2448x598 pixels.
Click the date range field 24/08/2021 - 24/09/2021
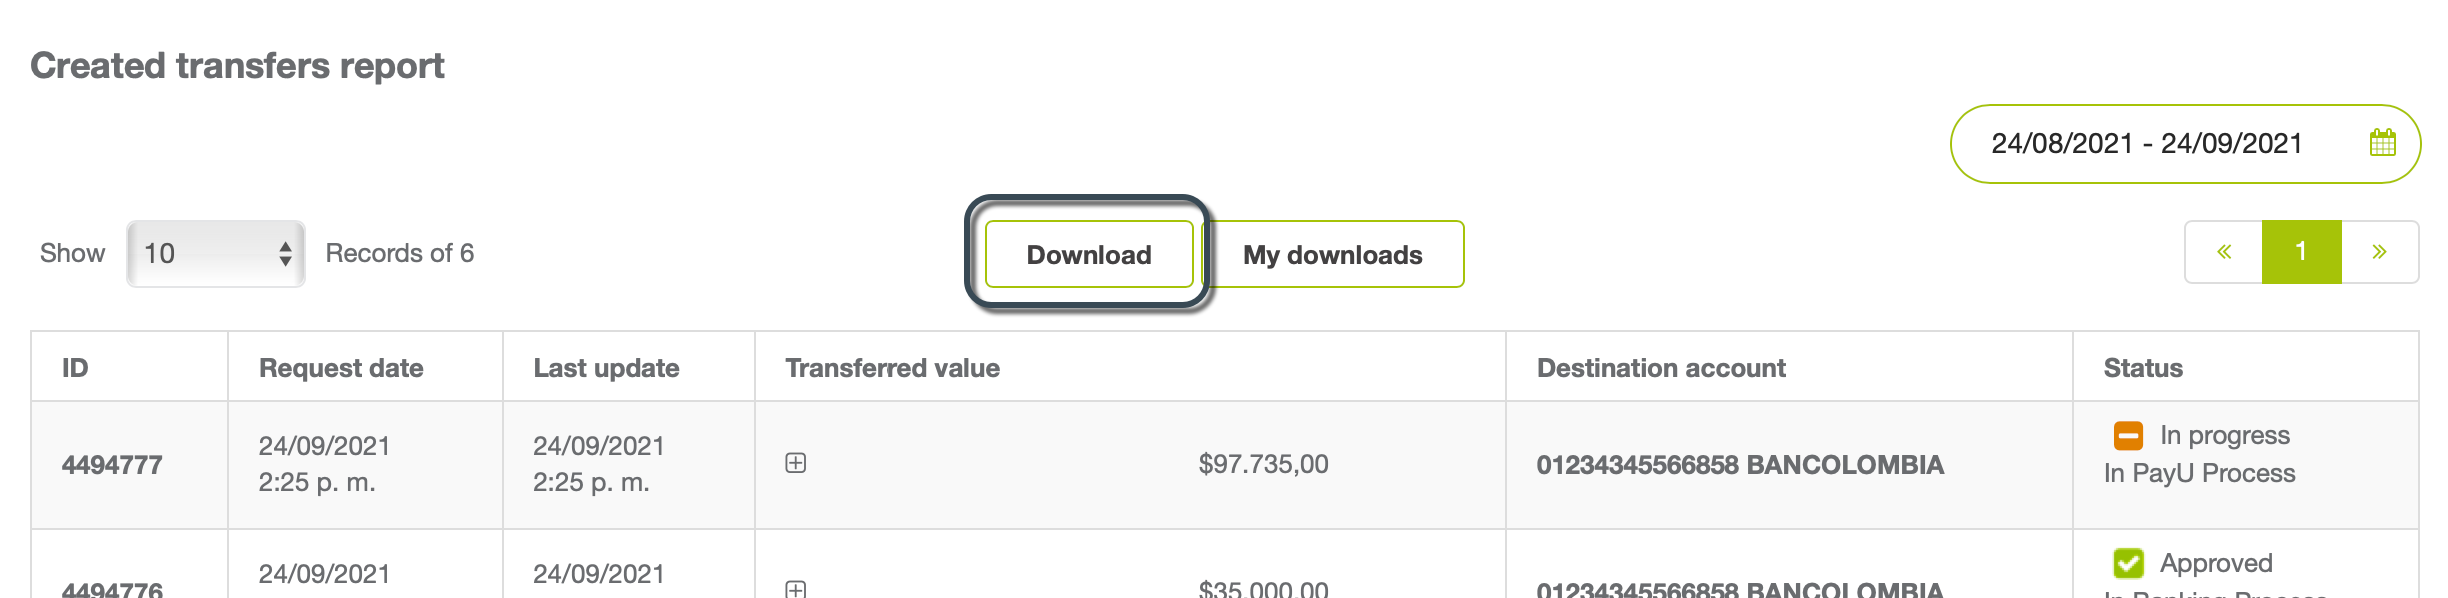[x=2185, y=144]
